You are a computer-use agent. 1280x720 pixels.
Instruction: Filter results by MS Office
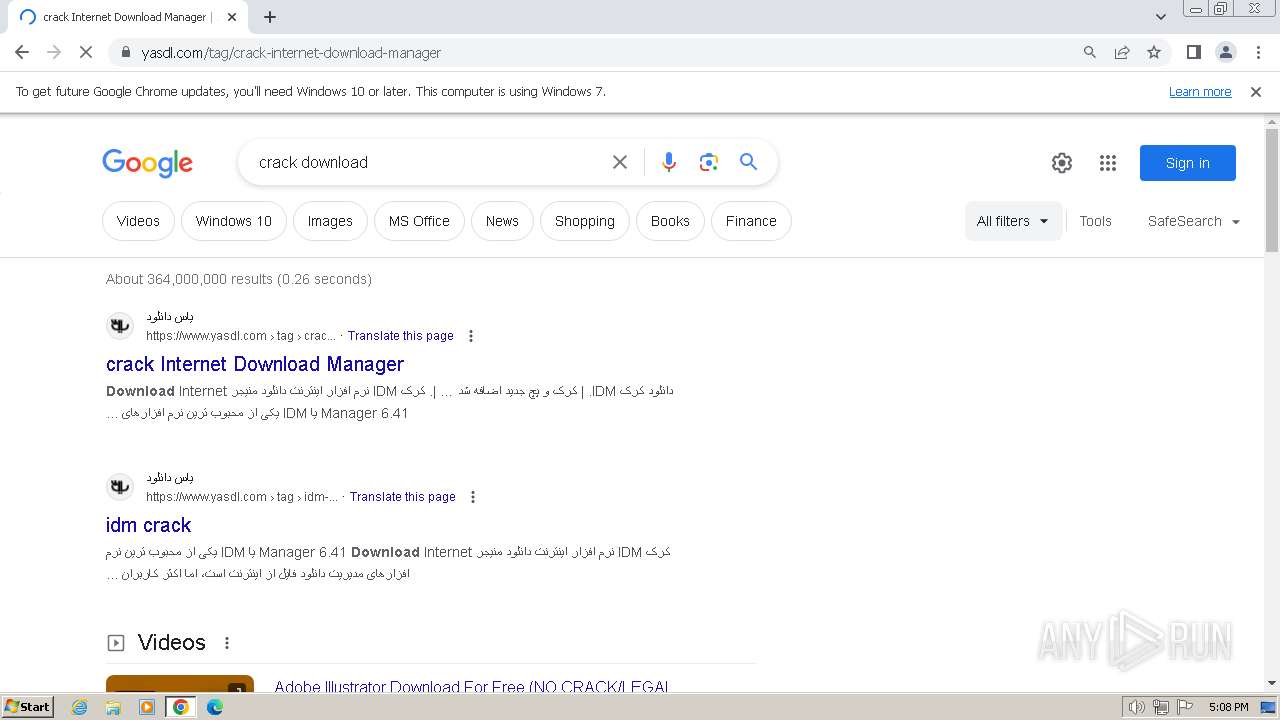419,221
